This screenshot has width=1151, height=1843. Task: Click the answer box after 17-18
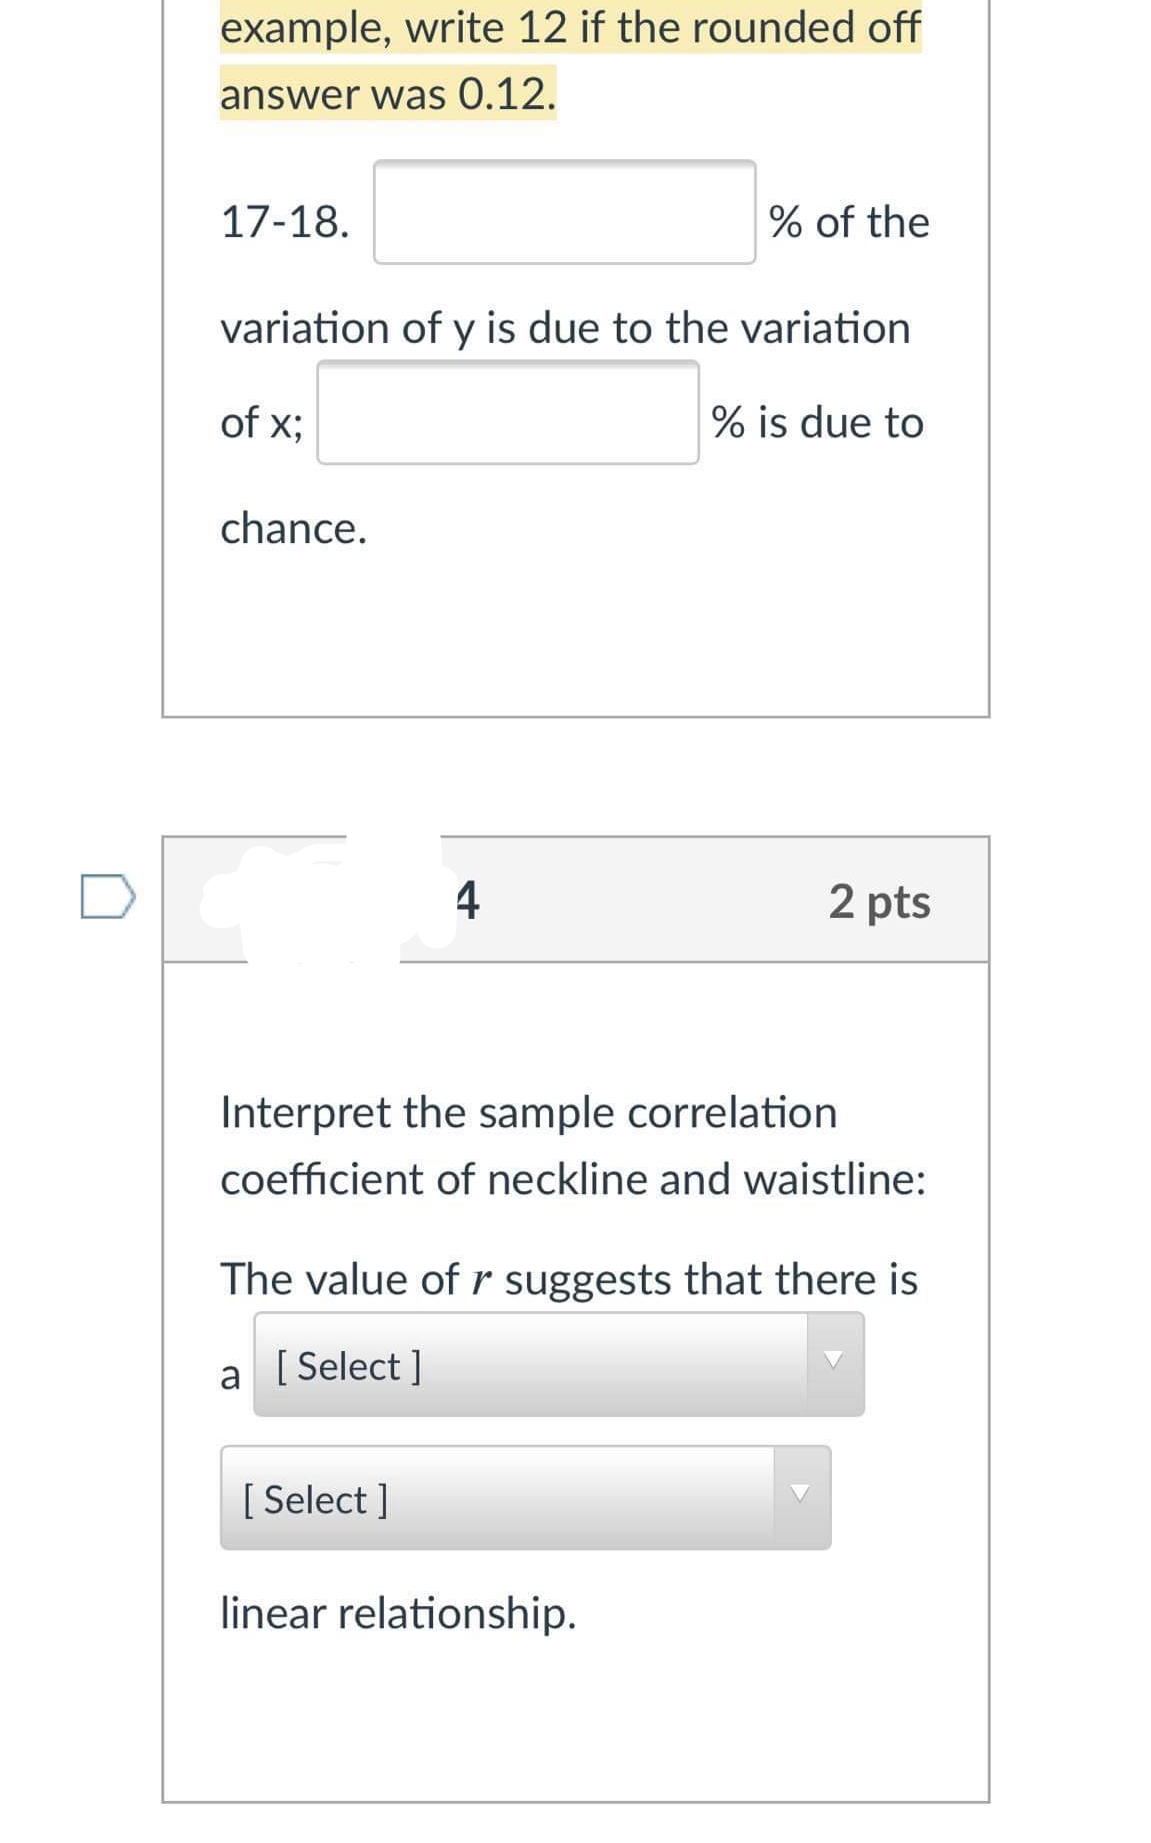(x=563, y=211)
